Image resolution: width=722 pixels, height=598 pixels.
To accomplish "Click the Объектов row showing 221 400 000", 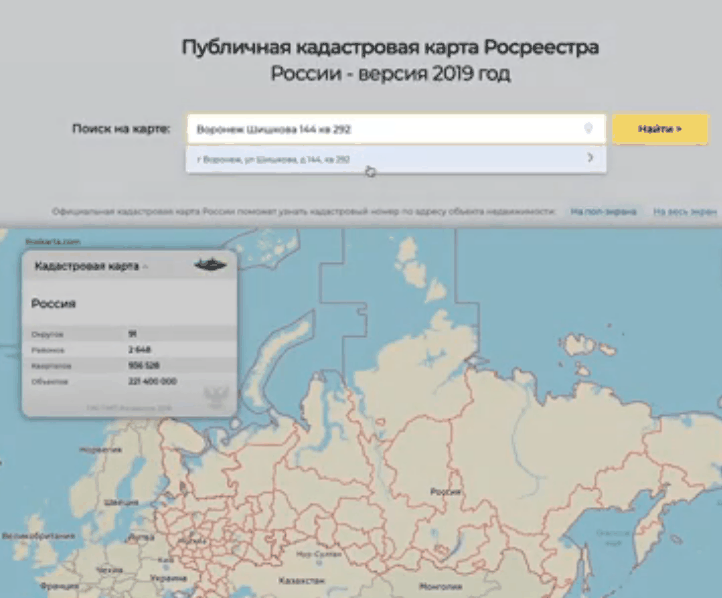I will tap(128, 382).
